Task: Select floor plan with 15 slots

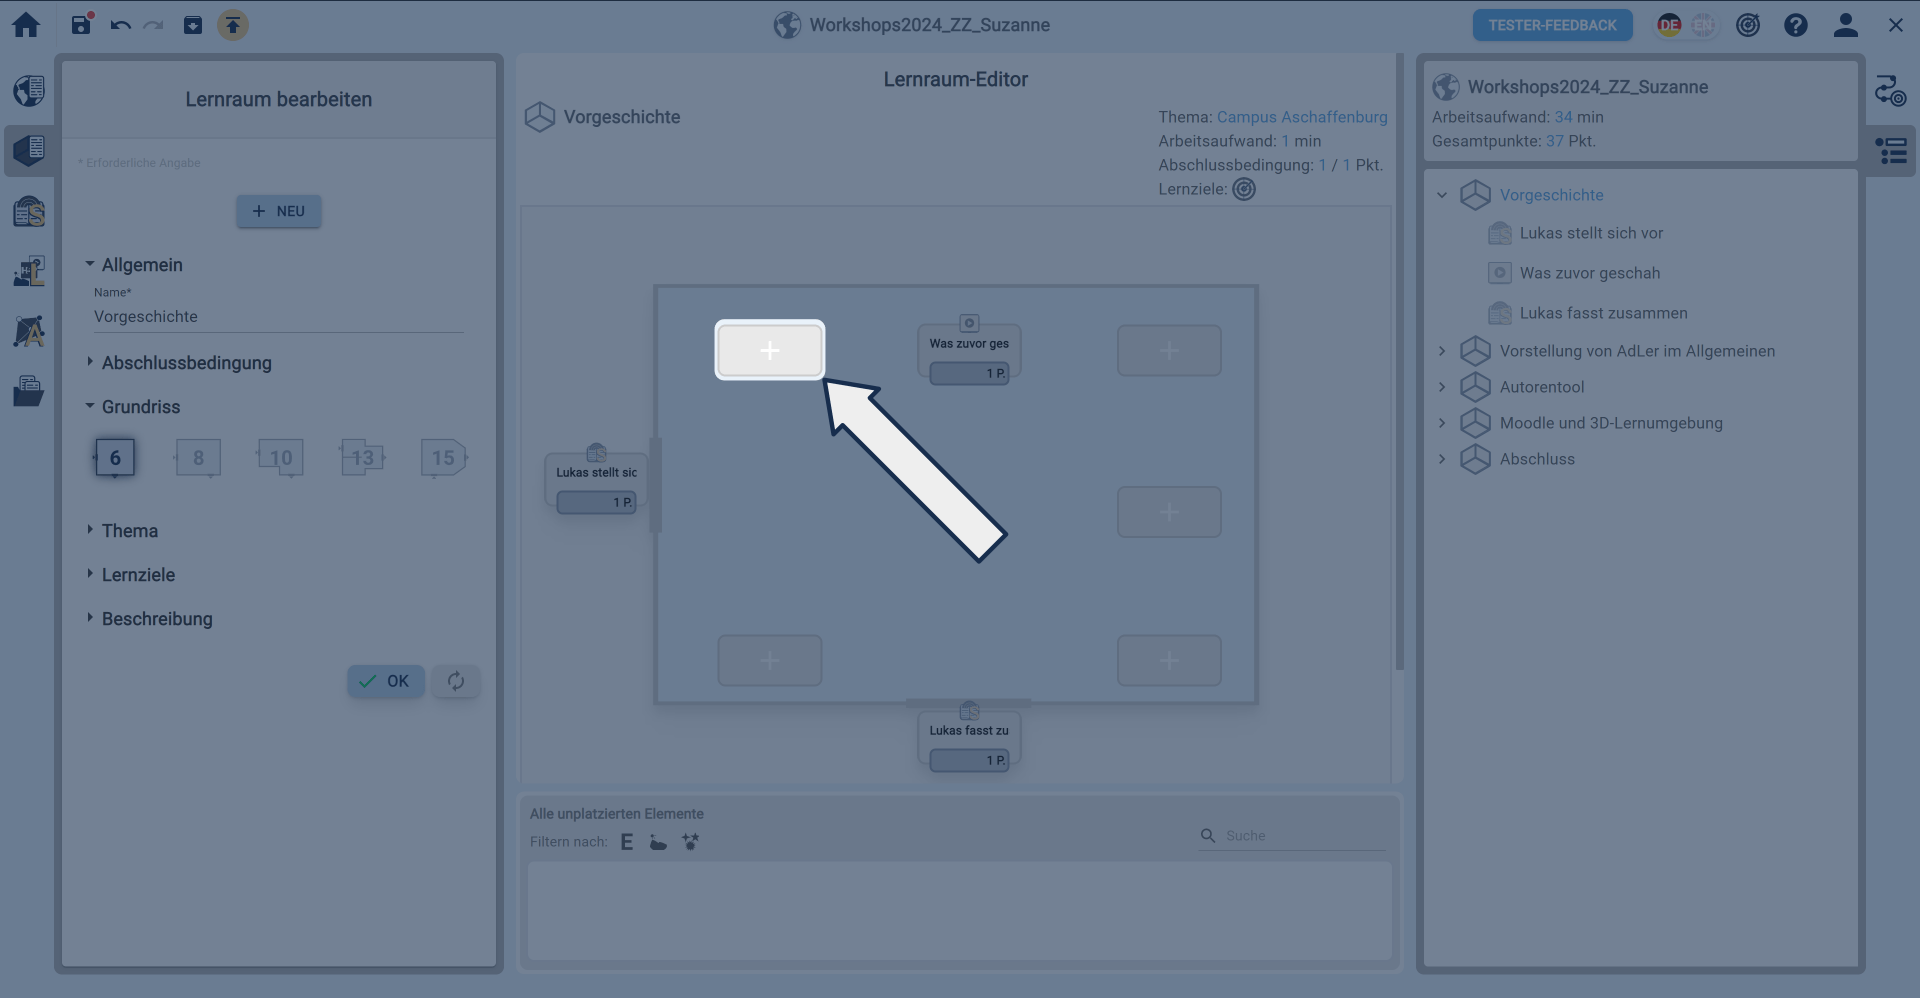Action: click(x=443, y=458)
